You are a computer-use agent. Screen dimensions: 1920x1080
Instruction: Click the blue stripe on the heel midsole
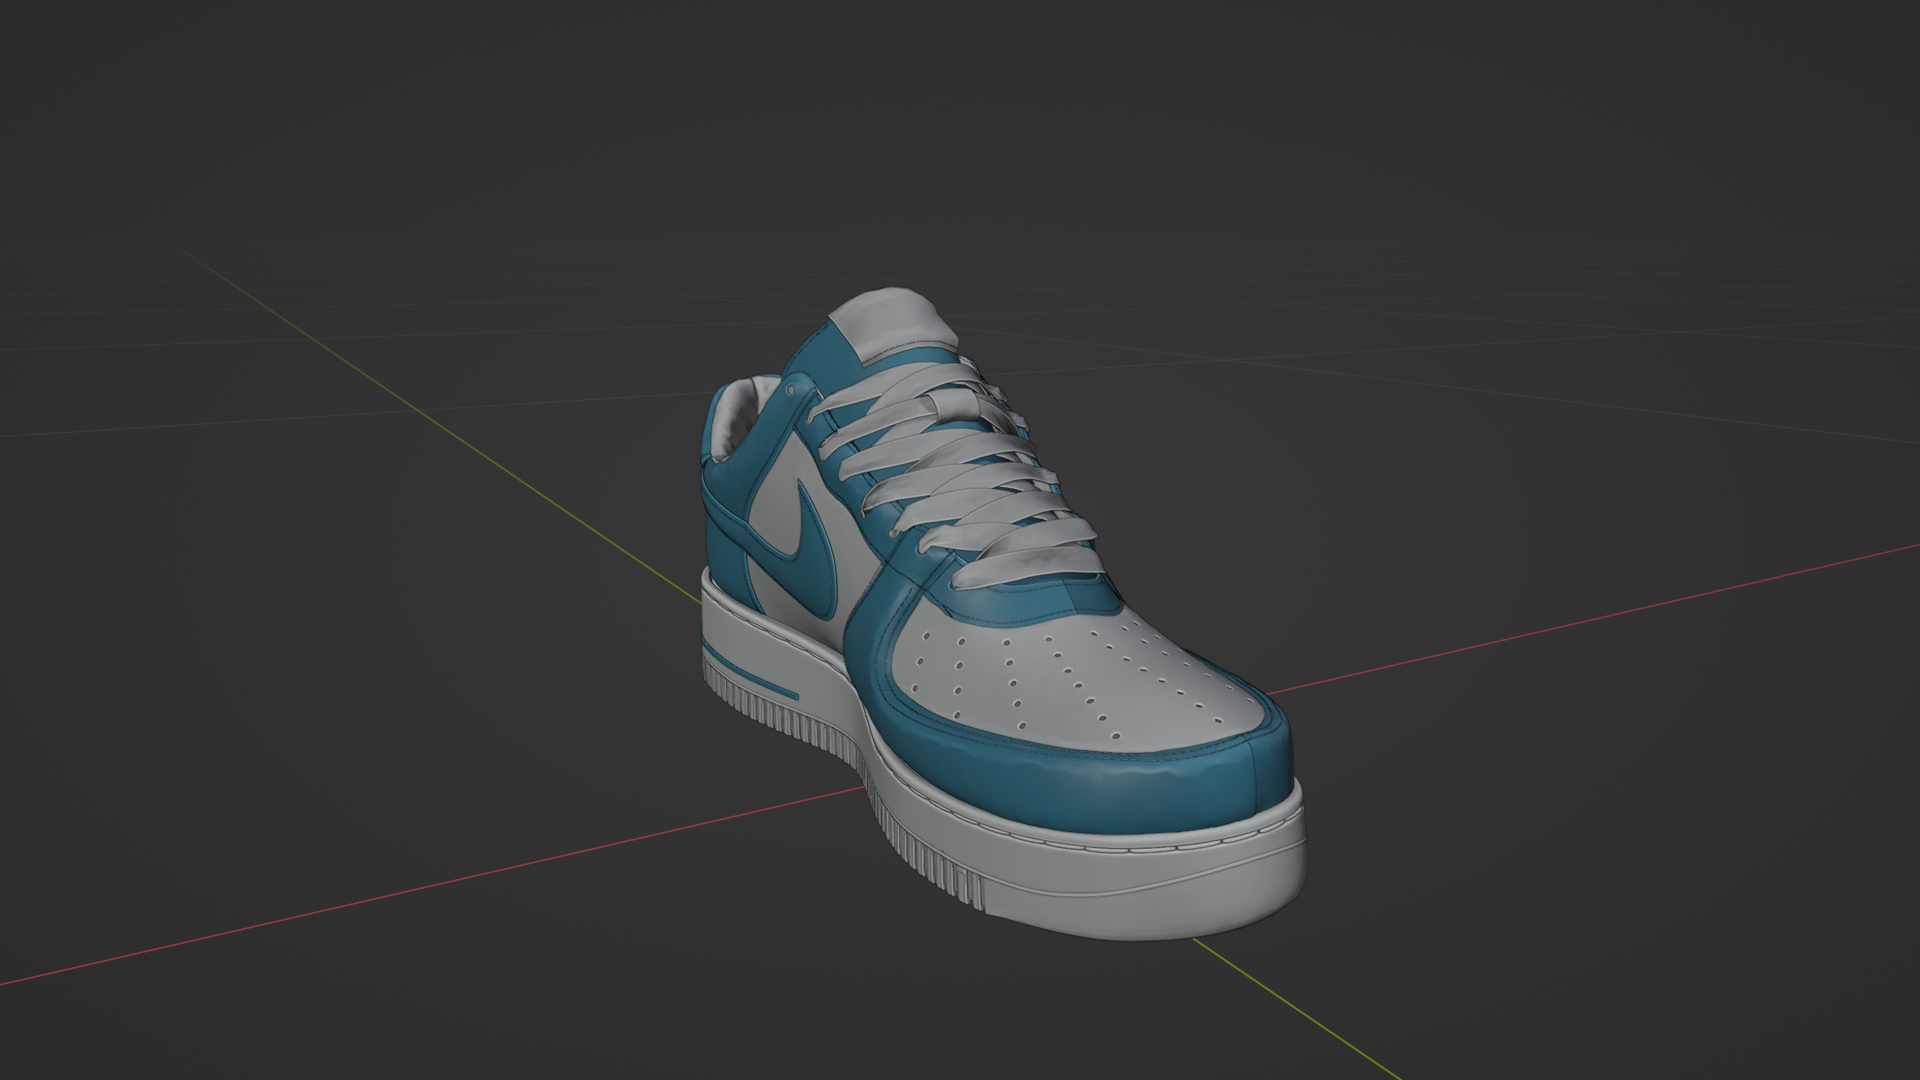pyautogui.click(x=750, y=676)
